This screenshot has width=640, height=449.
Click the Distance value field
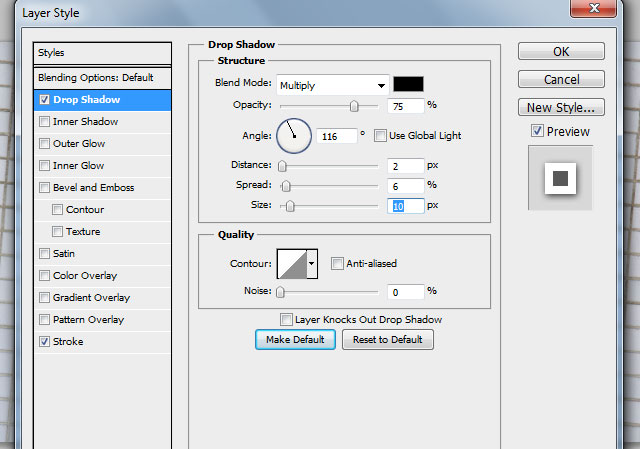tap(406, 166)
